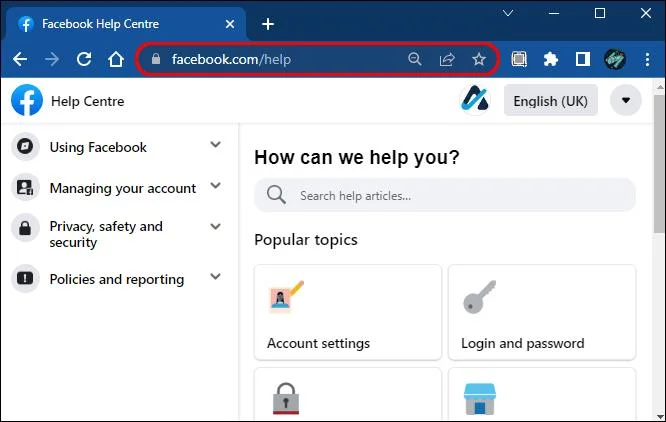Image resolution: width=666 pixels, height=422 pixels.
Task: Open the screenshot capture extension icon
Action: pyautogui.click(x=519, y=59)
